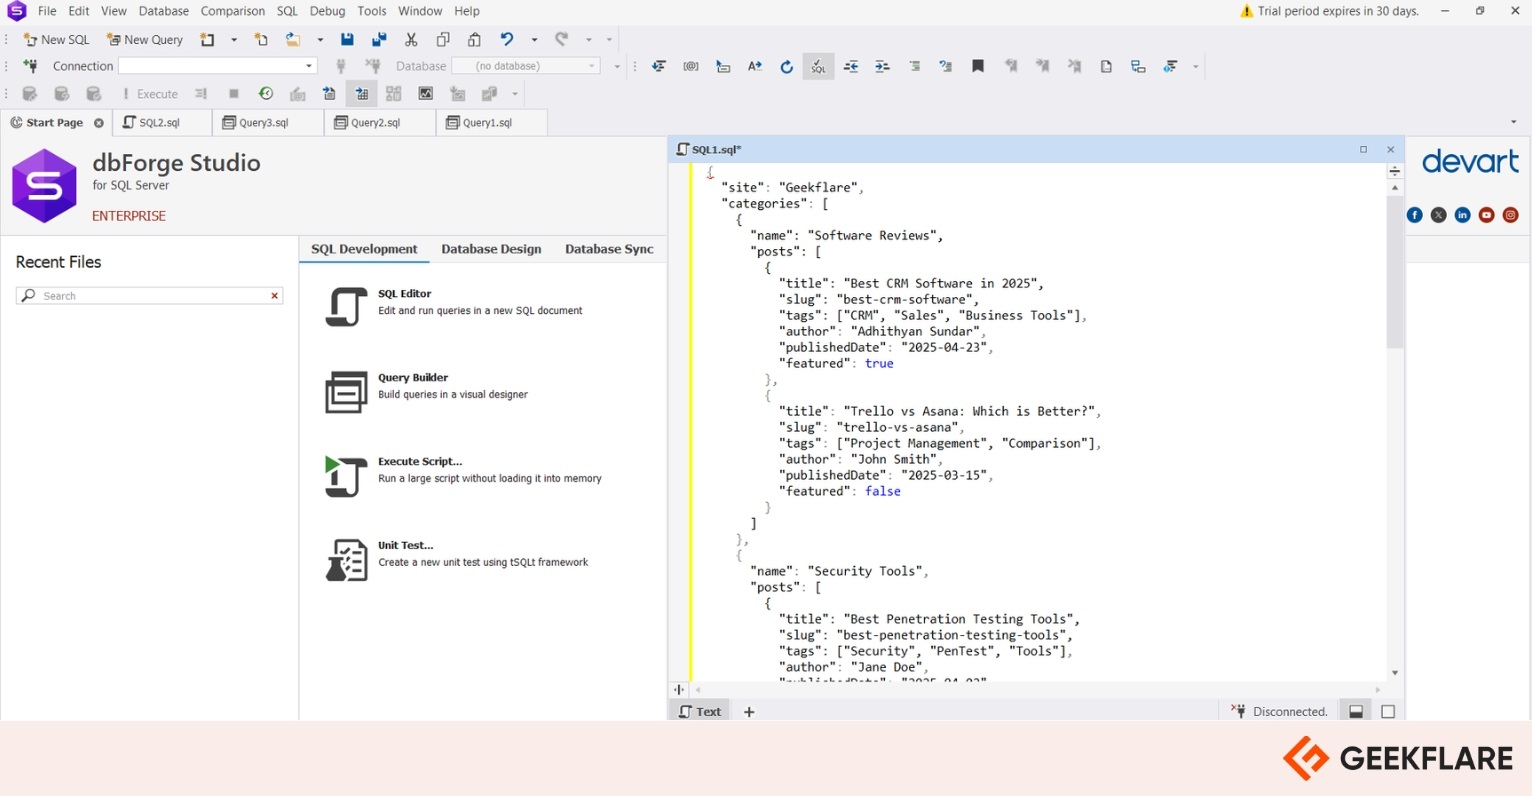The width and height of the screenshot is (1532, 796).
Task: Expand the Open File dropdown arrow
Action: [320, 39]
